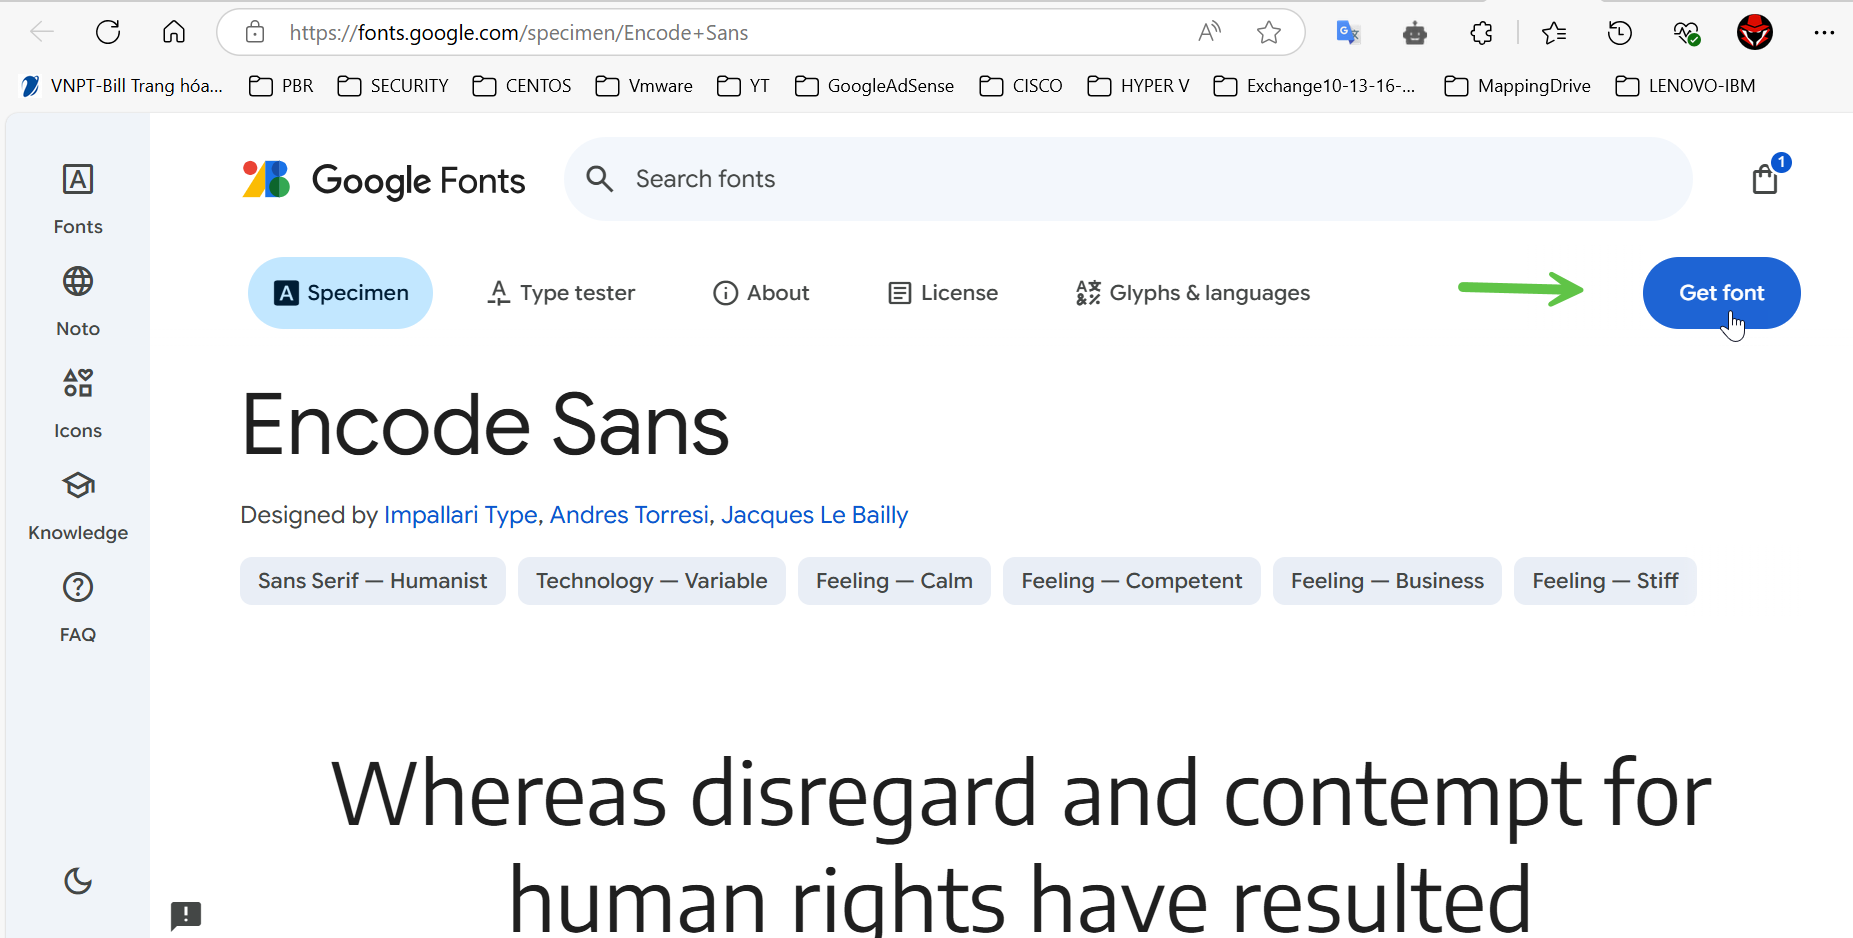This screenshot has width=1853, height=938.
Task: Open designer Impallari Type link
Action: 461,515
